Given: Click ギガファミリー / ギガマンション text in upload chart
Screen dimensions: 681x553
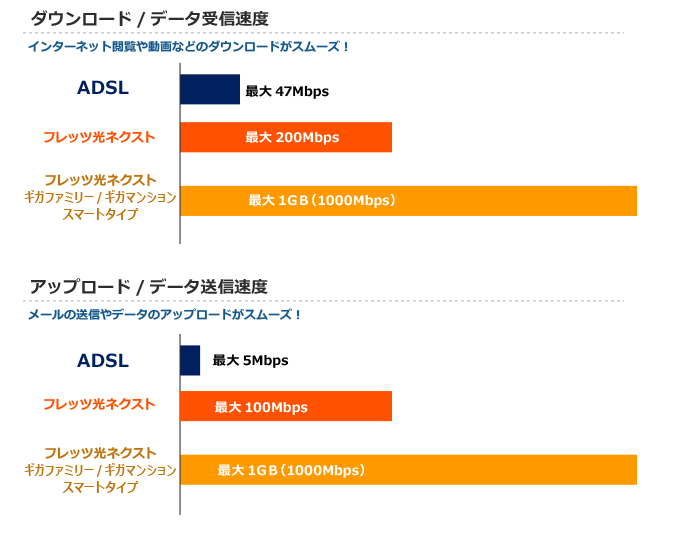Looking at the screenshot, I should (100, 470).
